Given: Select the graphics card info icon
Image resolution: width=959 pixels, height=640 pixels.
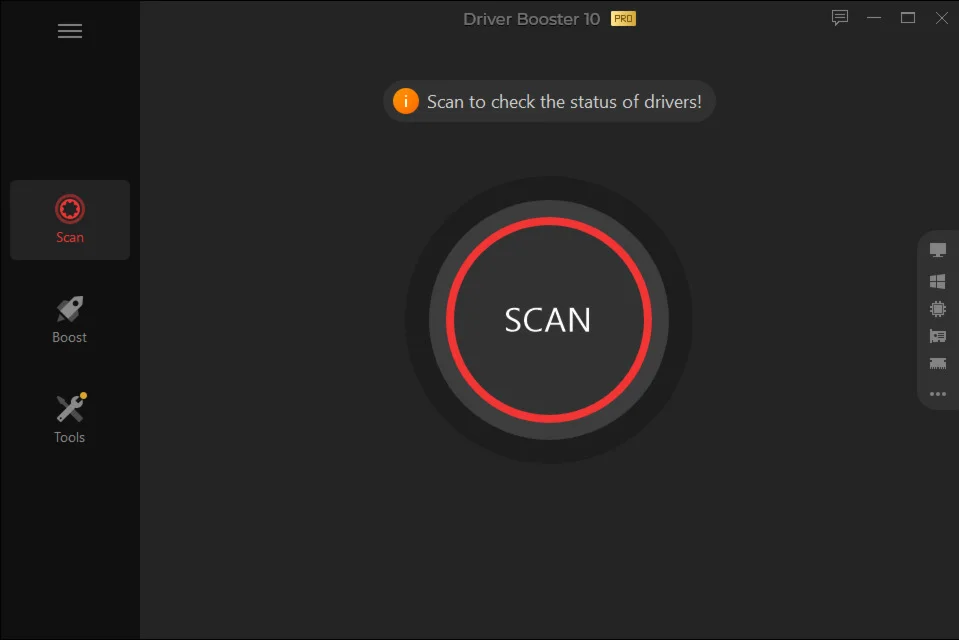Looking at the screenshot, I should (938, 336).
